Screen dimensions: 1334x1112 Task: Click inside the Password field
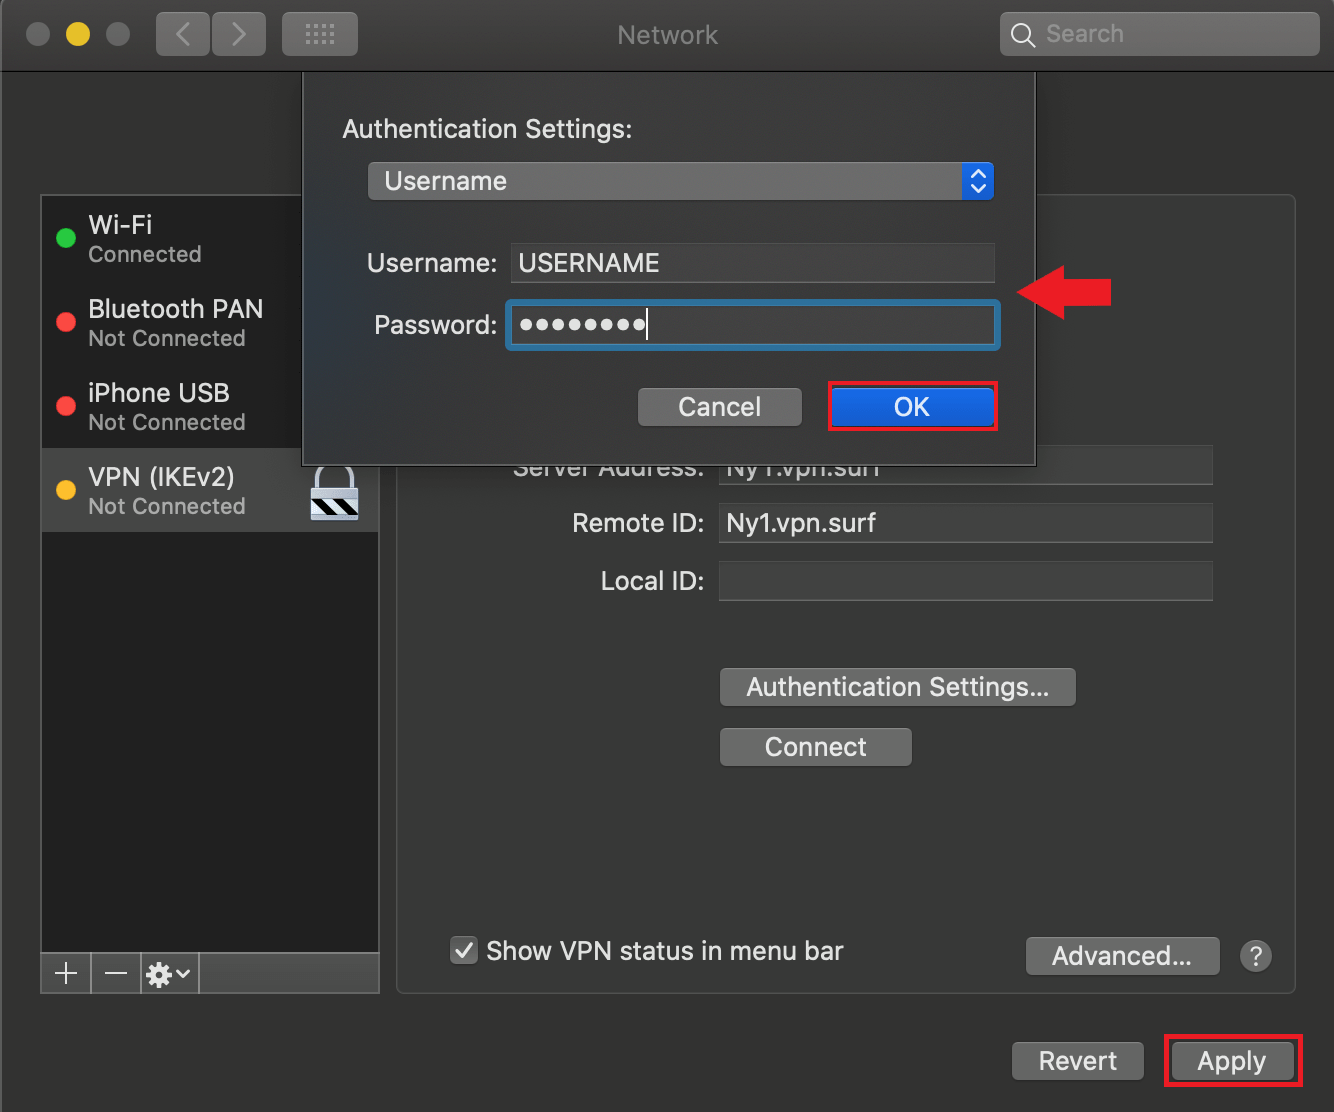pyautogui.click(x=752, y=325)
